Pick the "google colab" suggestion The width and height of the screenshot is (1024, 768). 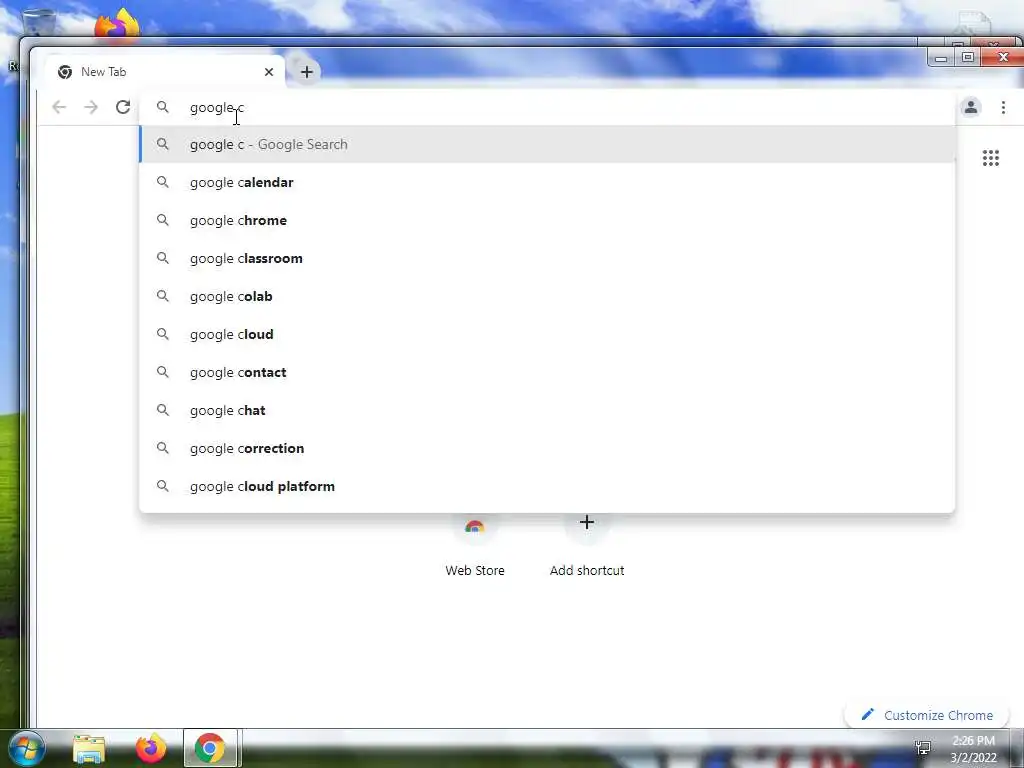pyautogui.click(x=547, y=296)
